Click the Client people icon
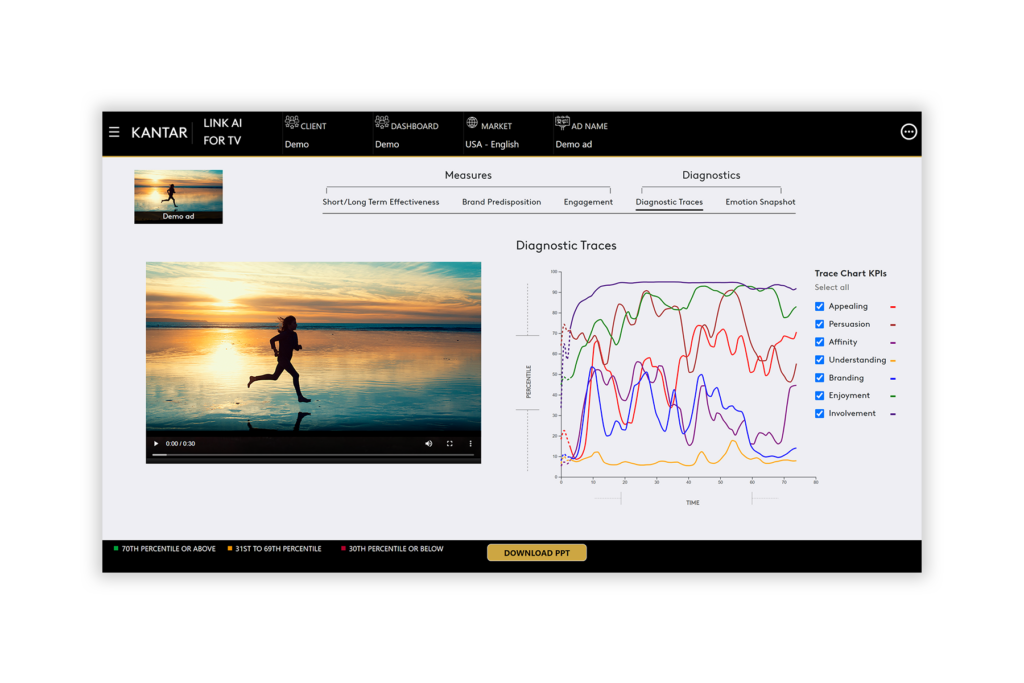1024x683 pixels. (x=292, y=123)
